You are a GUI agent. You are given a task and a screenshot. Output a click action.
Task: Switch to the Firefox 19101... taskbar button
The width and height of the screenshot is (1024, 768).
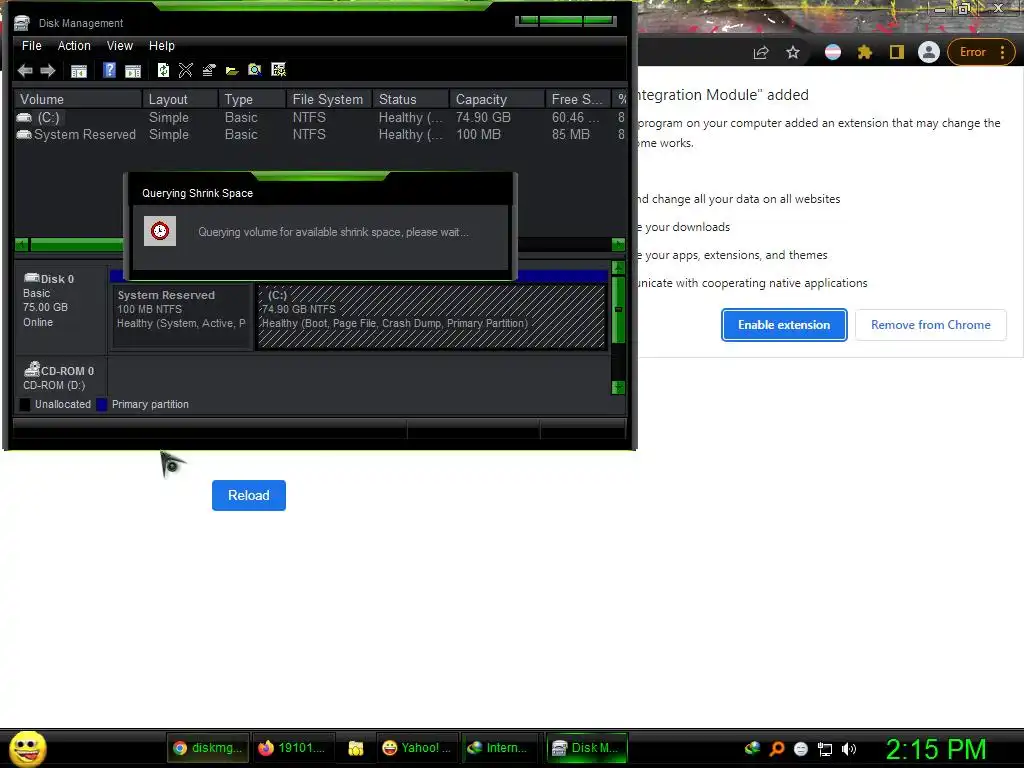292,748
